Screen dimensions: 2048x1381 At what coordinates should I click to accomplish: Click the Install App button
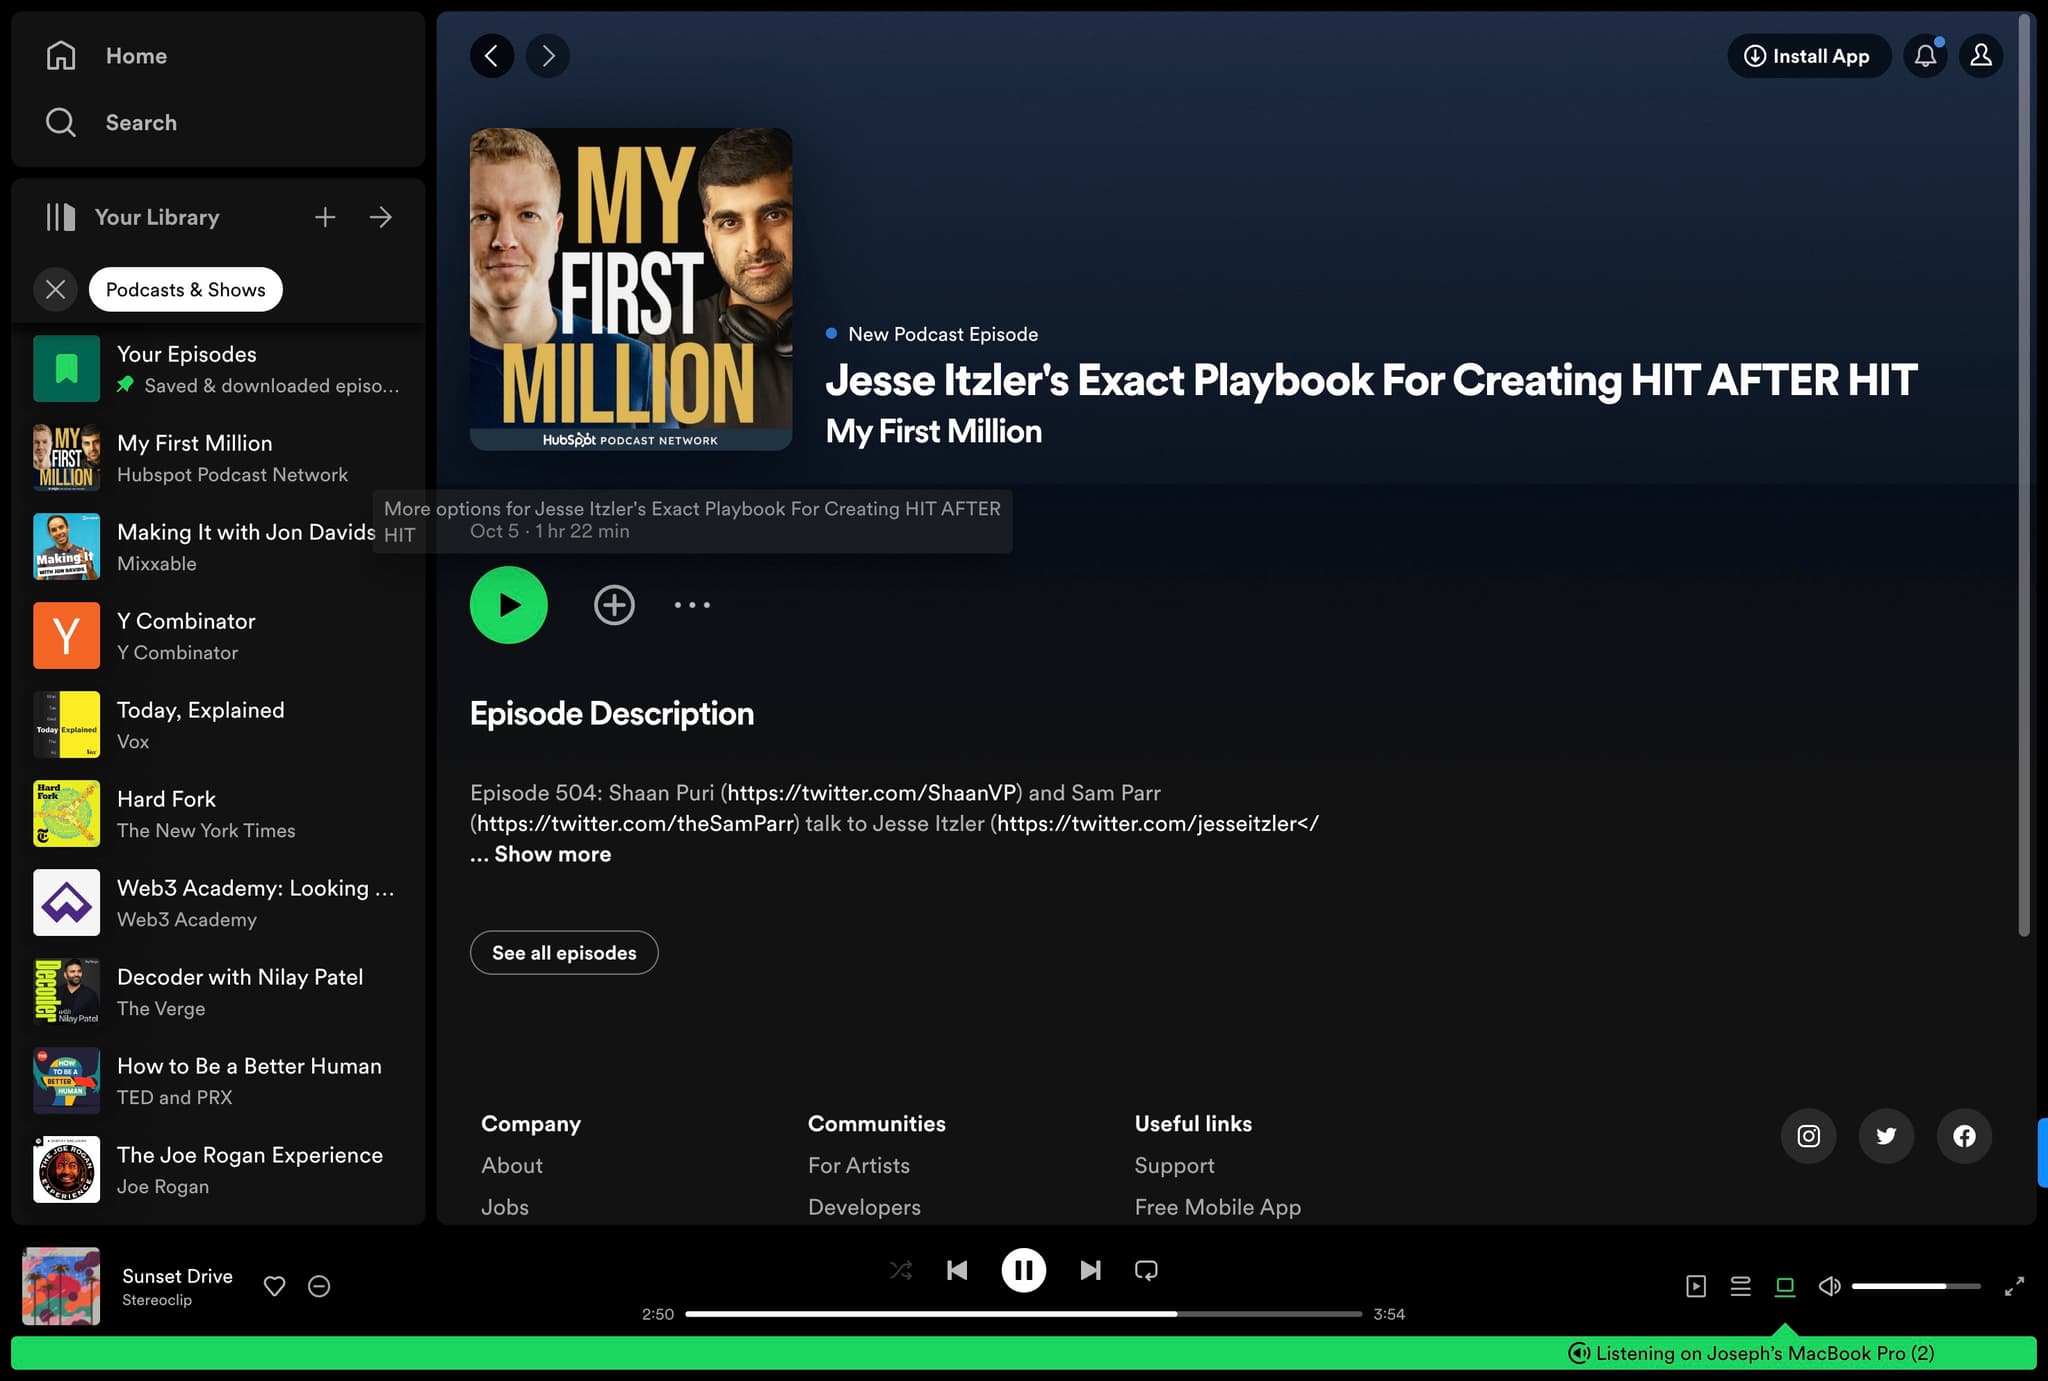pyautogui.click(x=1808, y=56)
